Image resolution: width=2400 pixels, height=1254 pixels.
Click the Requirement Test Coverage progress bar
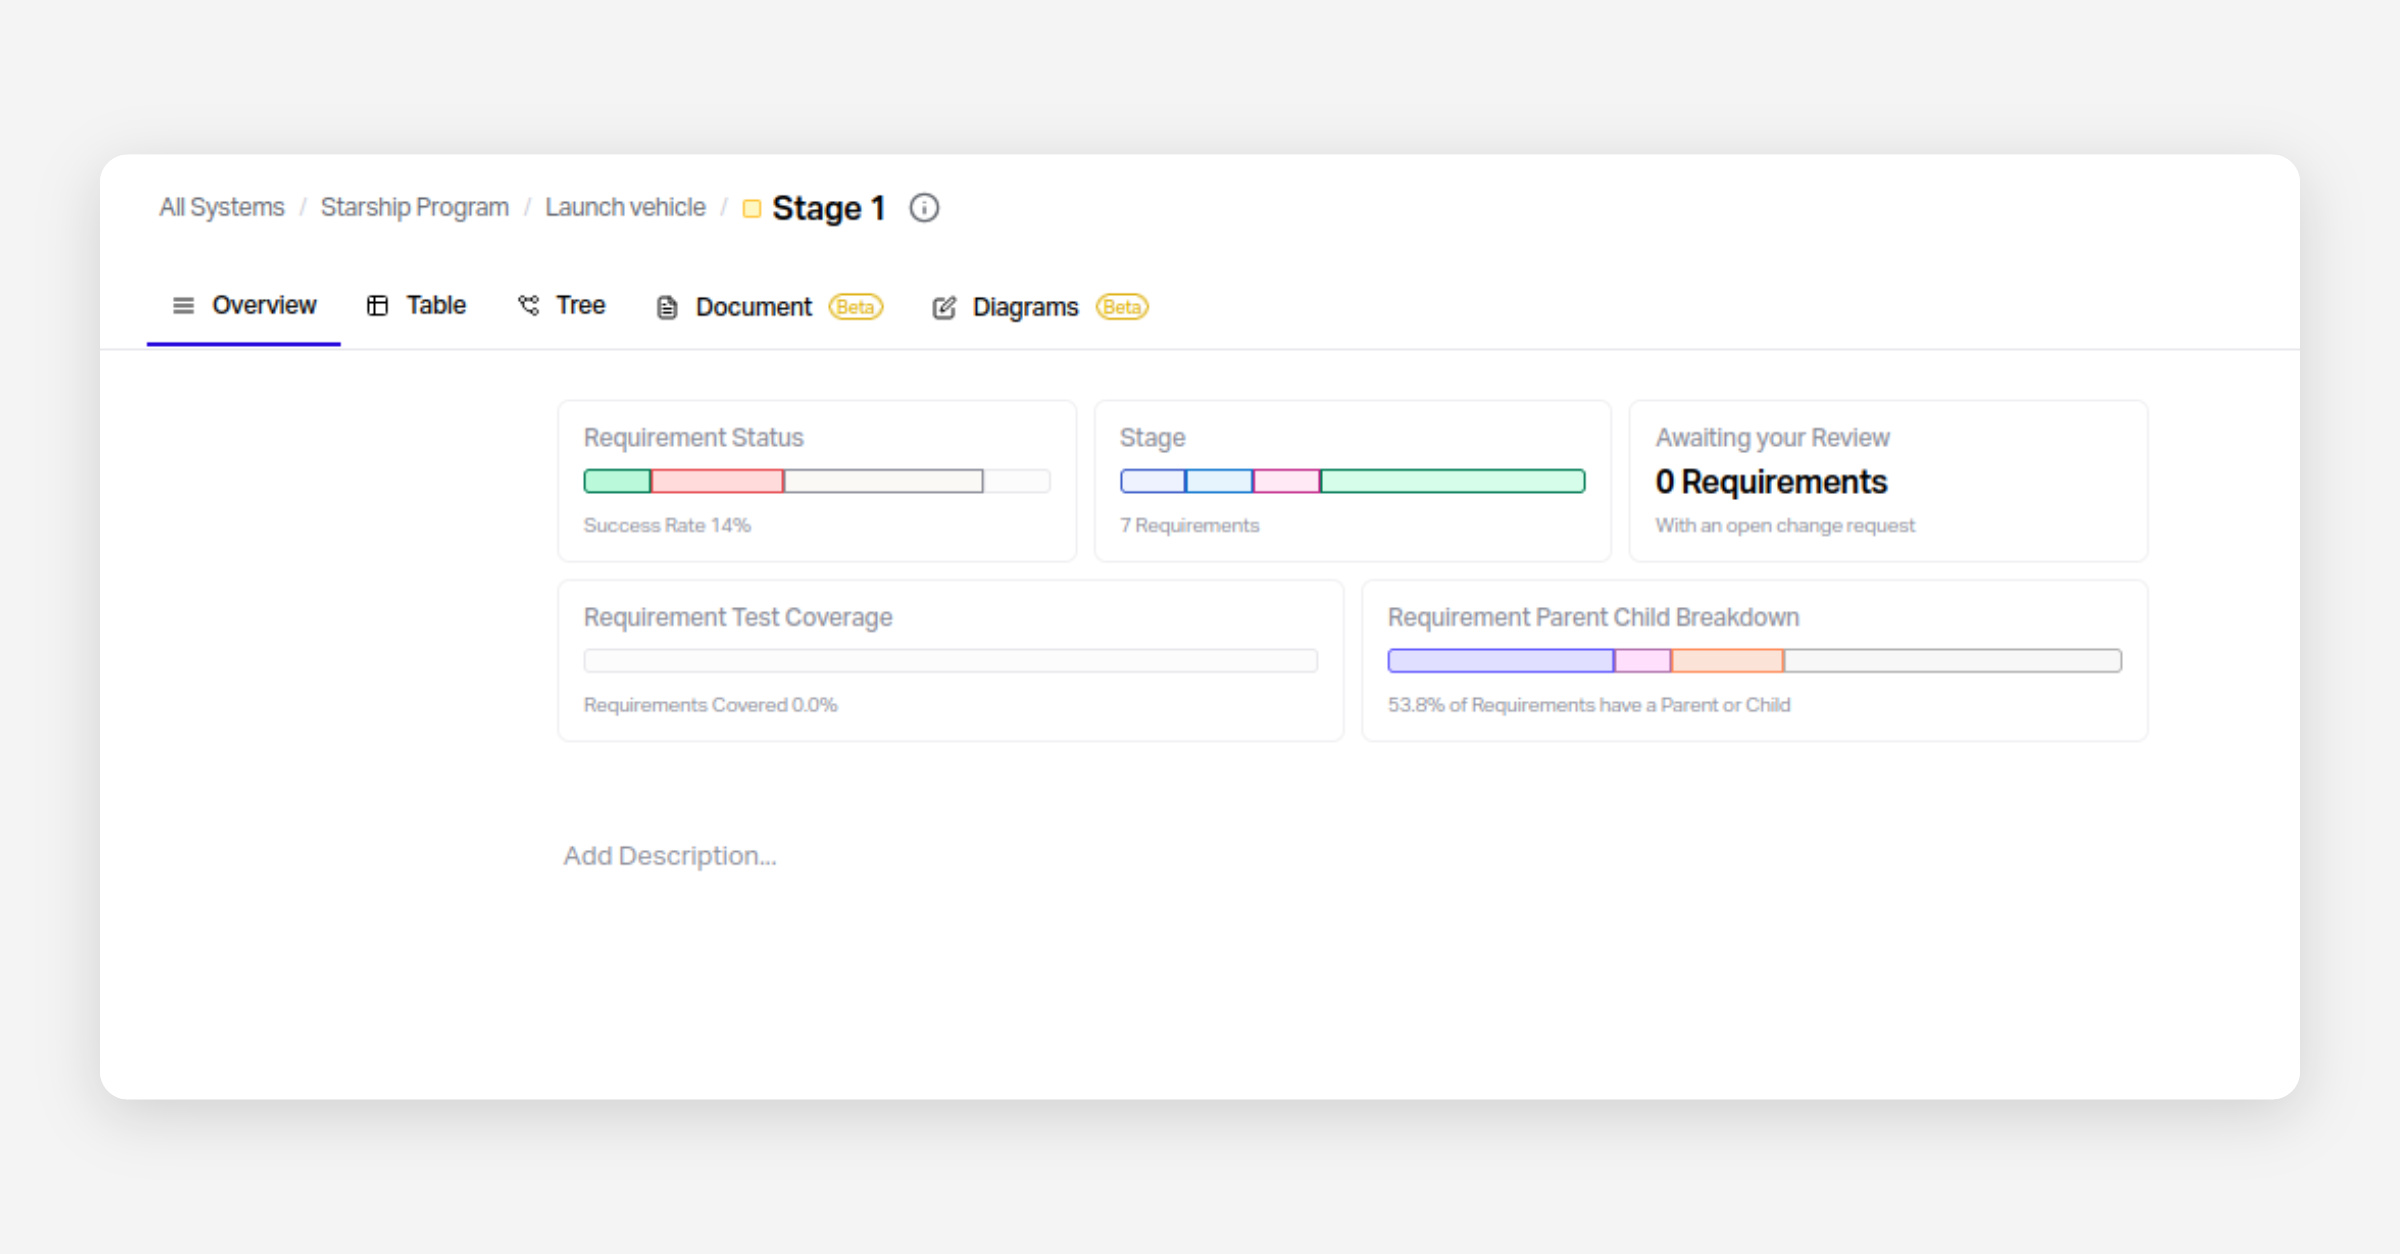[x=950, y=660]
